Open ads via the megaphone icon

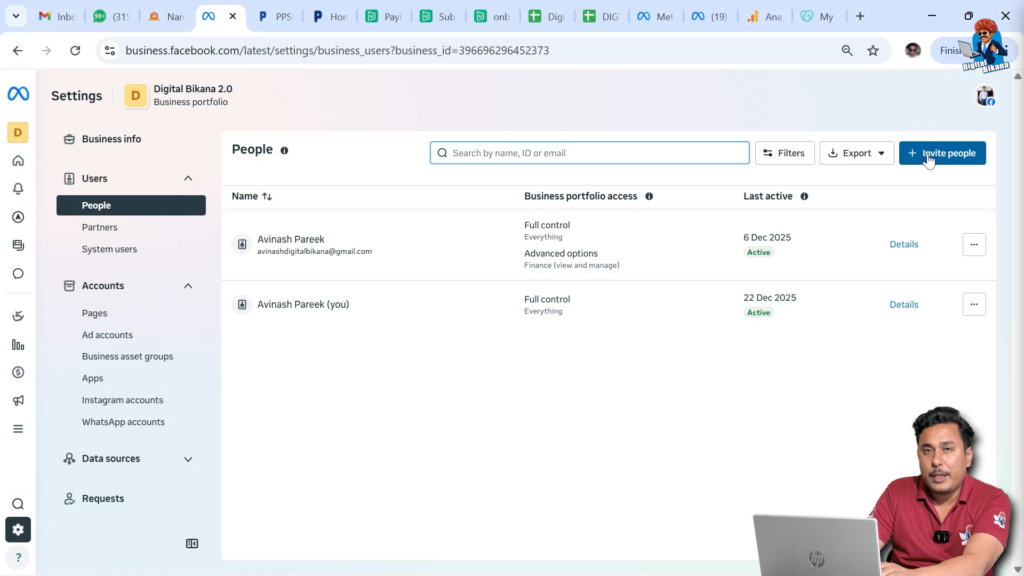tap(18, 400)
